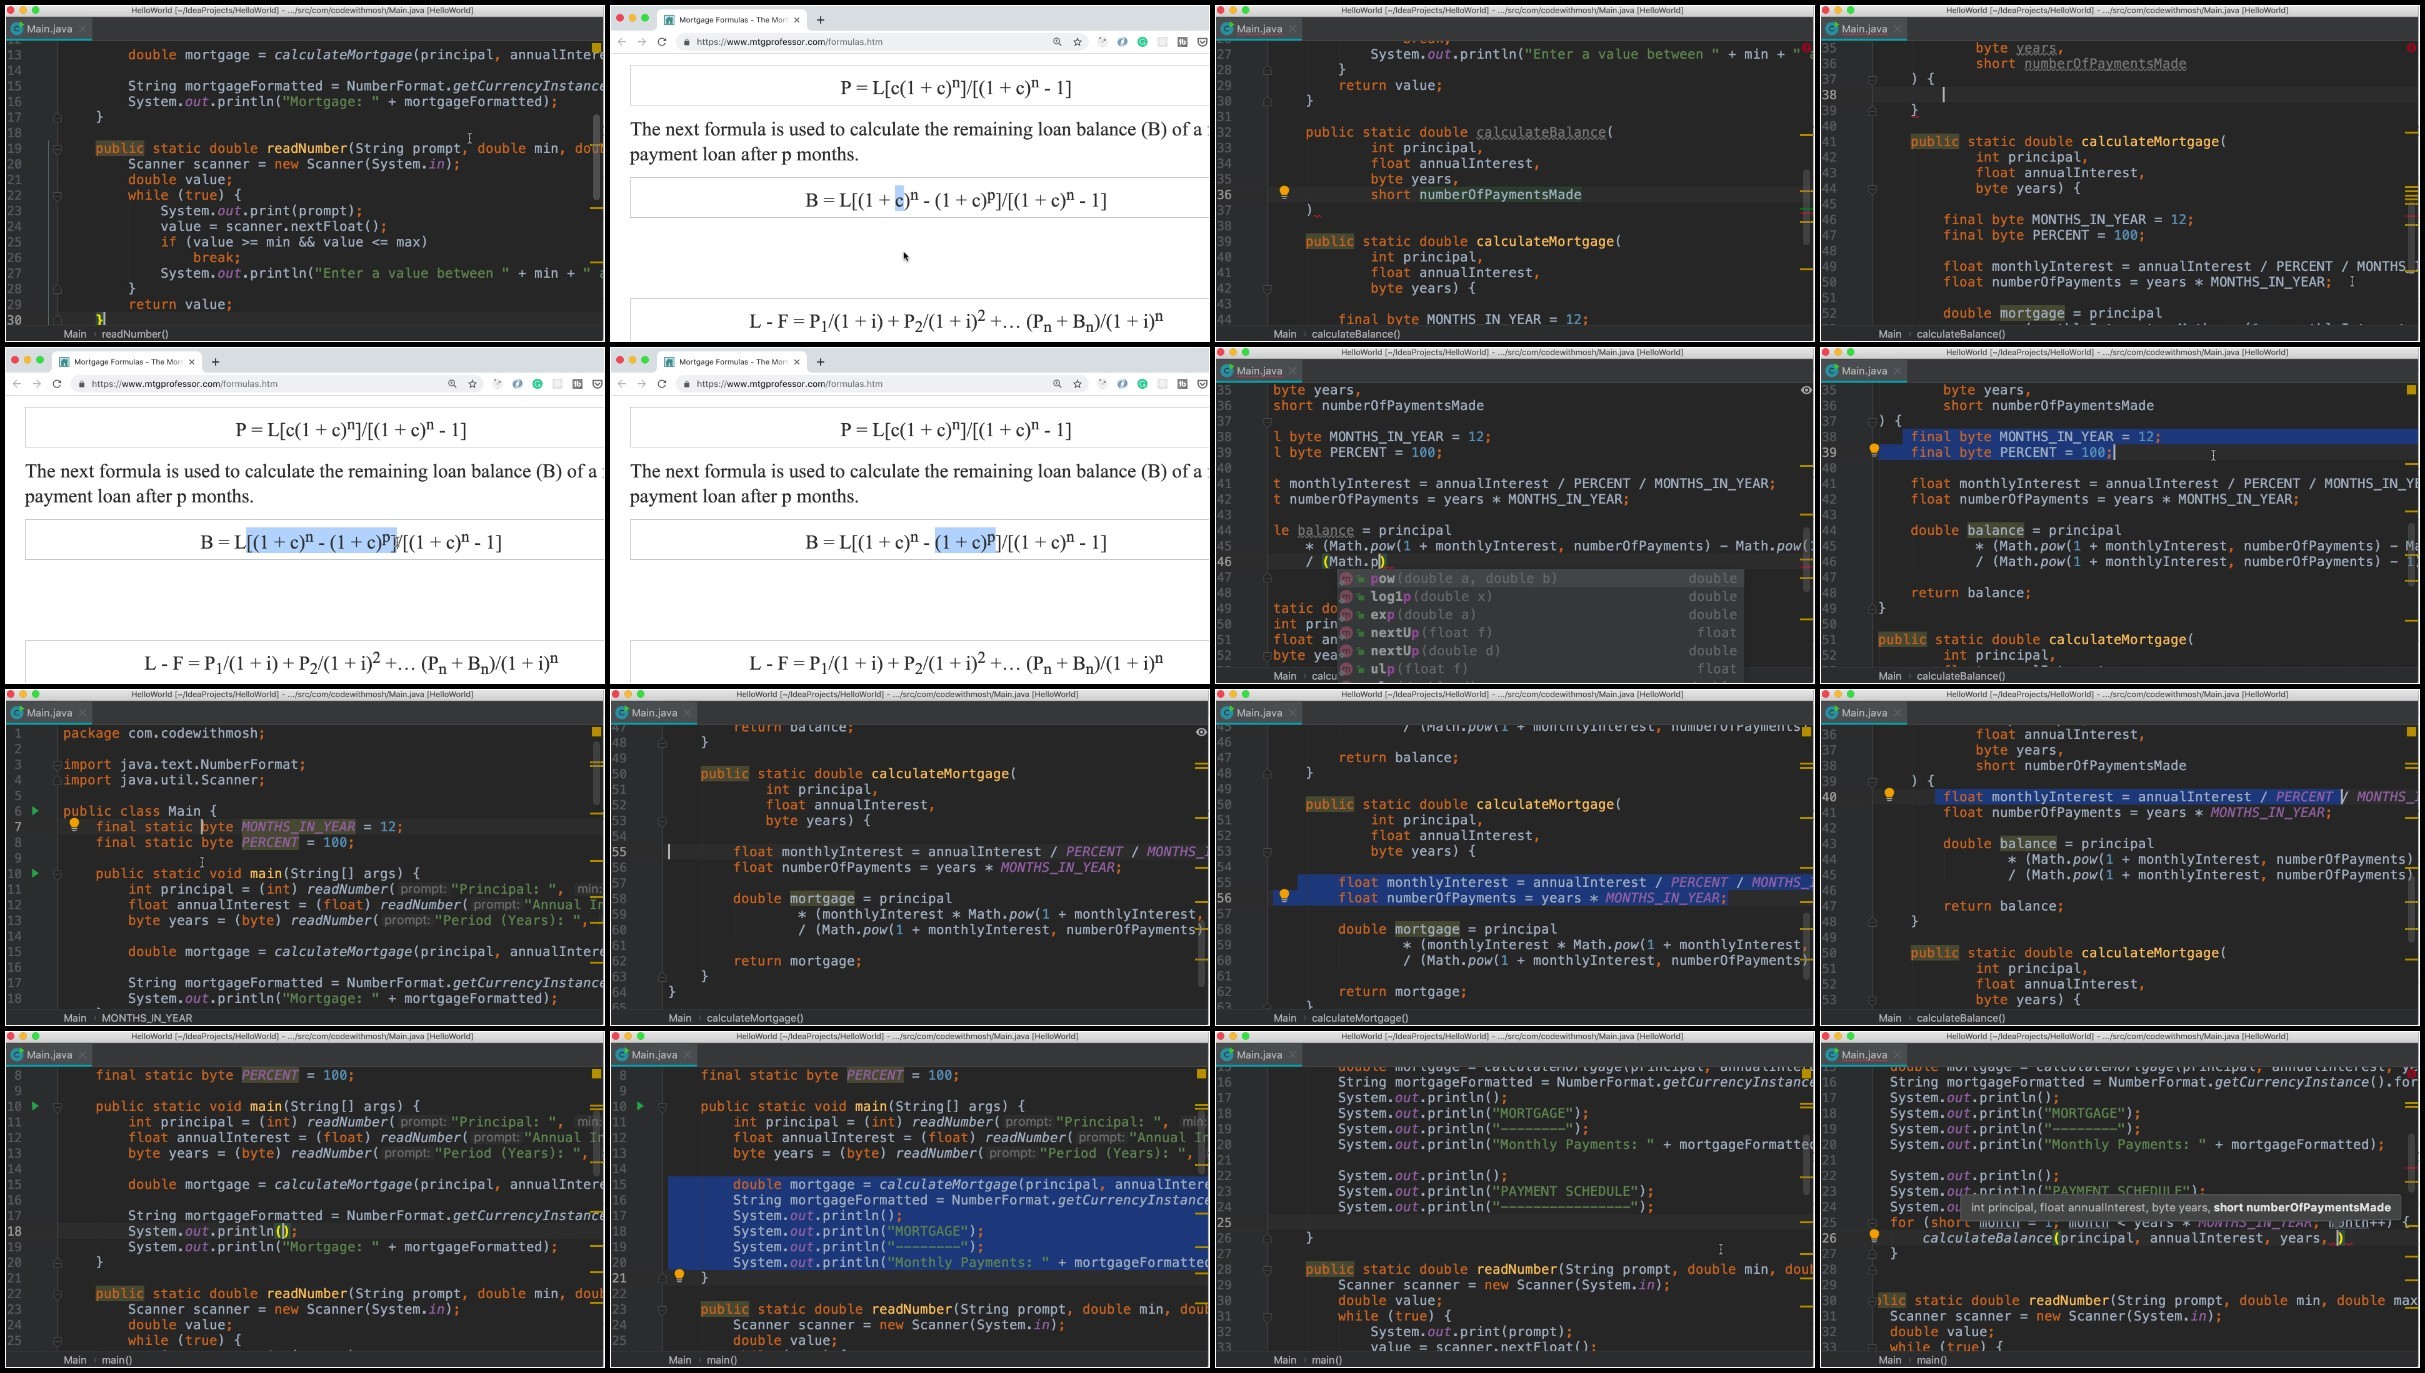
Task: Collapse readNumber using the fold marker on line 19
Action: point(57,148)
